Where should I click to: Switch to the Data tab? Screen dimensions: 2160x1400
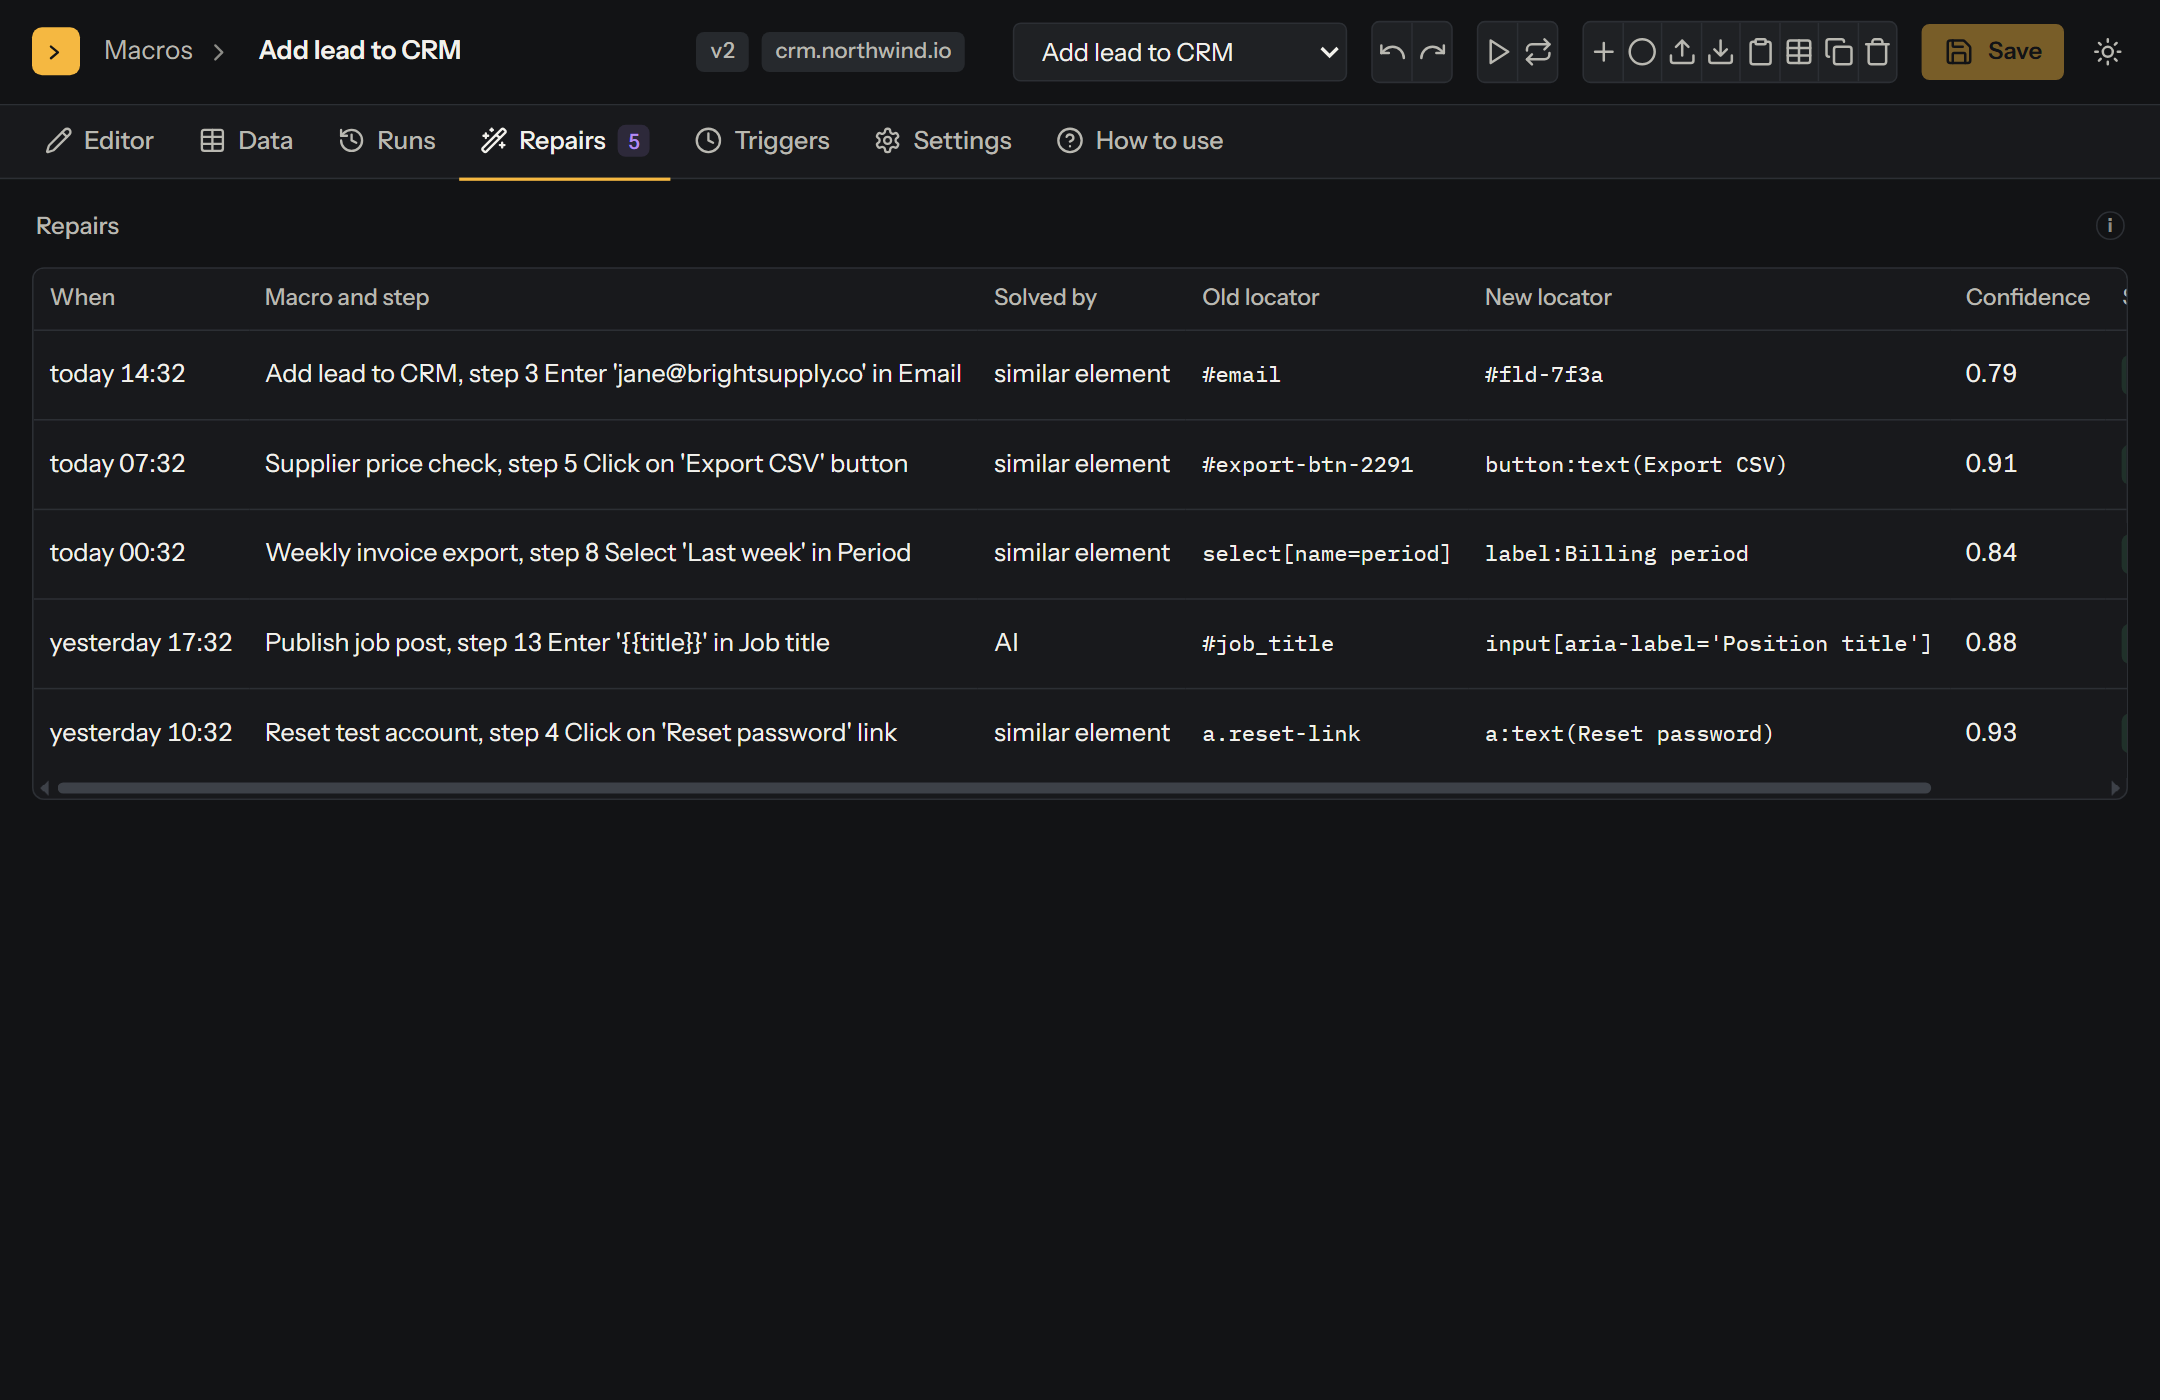(246, 140)
